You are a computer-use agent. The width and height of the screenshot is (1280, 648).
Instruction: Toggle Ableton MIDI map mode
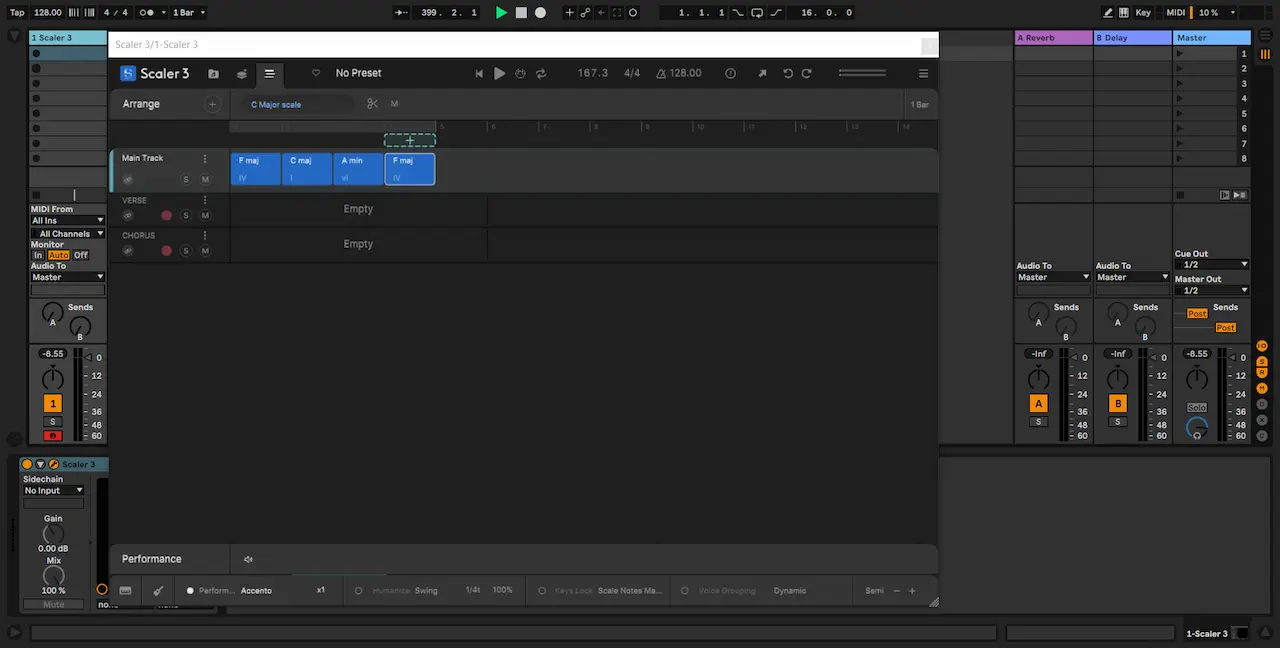(x=1176, y=13)
